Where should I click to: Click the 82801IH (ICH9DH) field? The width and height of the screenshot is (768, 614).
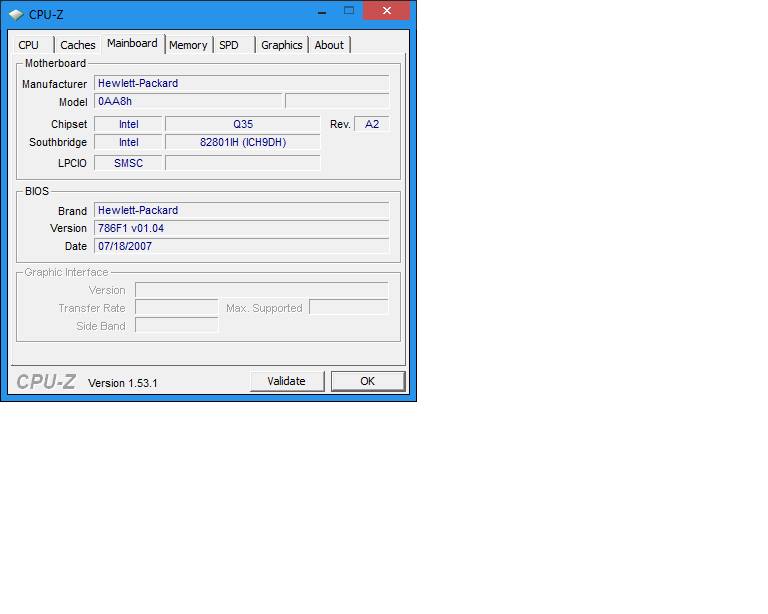[243, 142]
